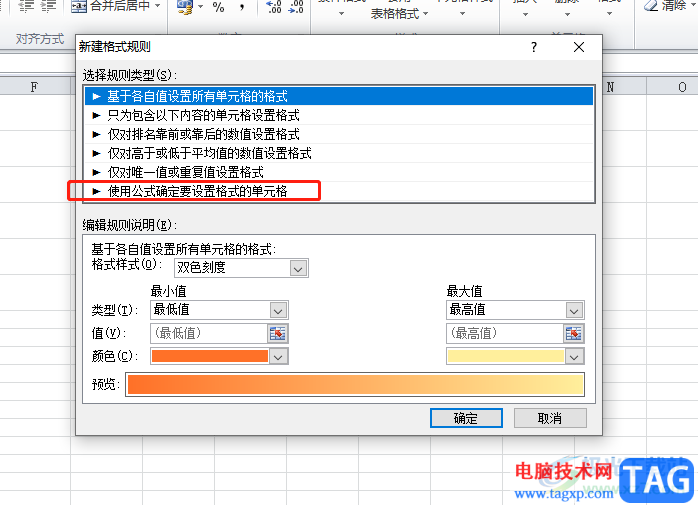This screenshot has height=505, width=698.
Task: Click the gradient preview bar
Action: [x=355, y=385]
